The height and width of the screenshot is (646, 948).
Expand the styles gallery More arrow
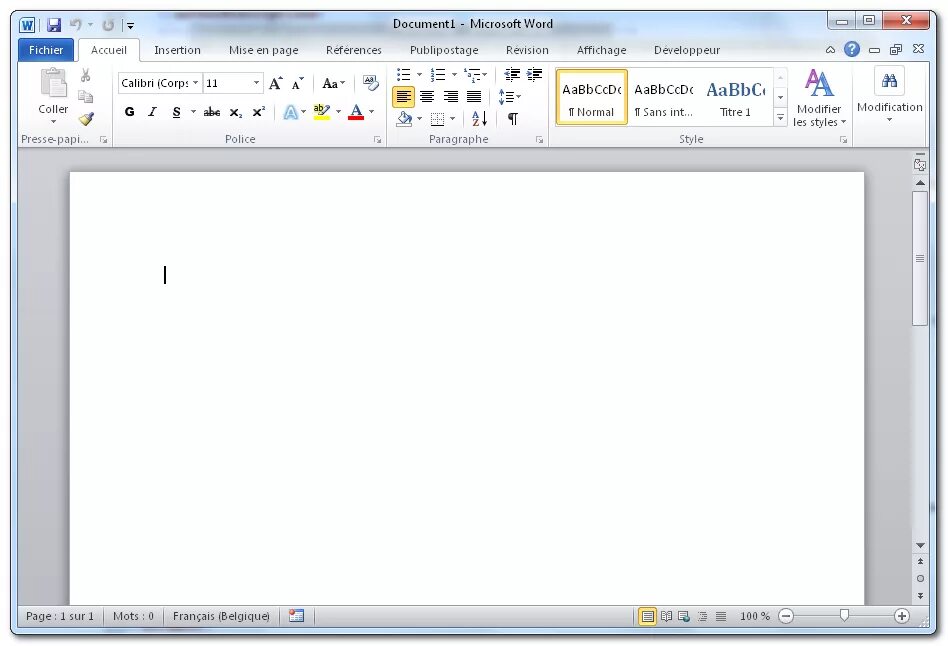pos(781,117)
